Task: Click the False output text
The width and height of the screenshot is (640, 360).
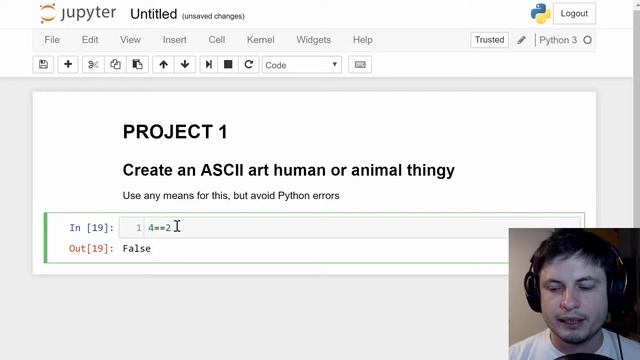Action: coord(137,249)
